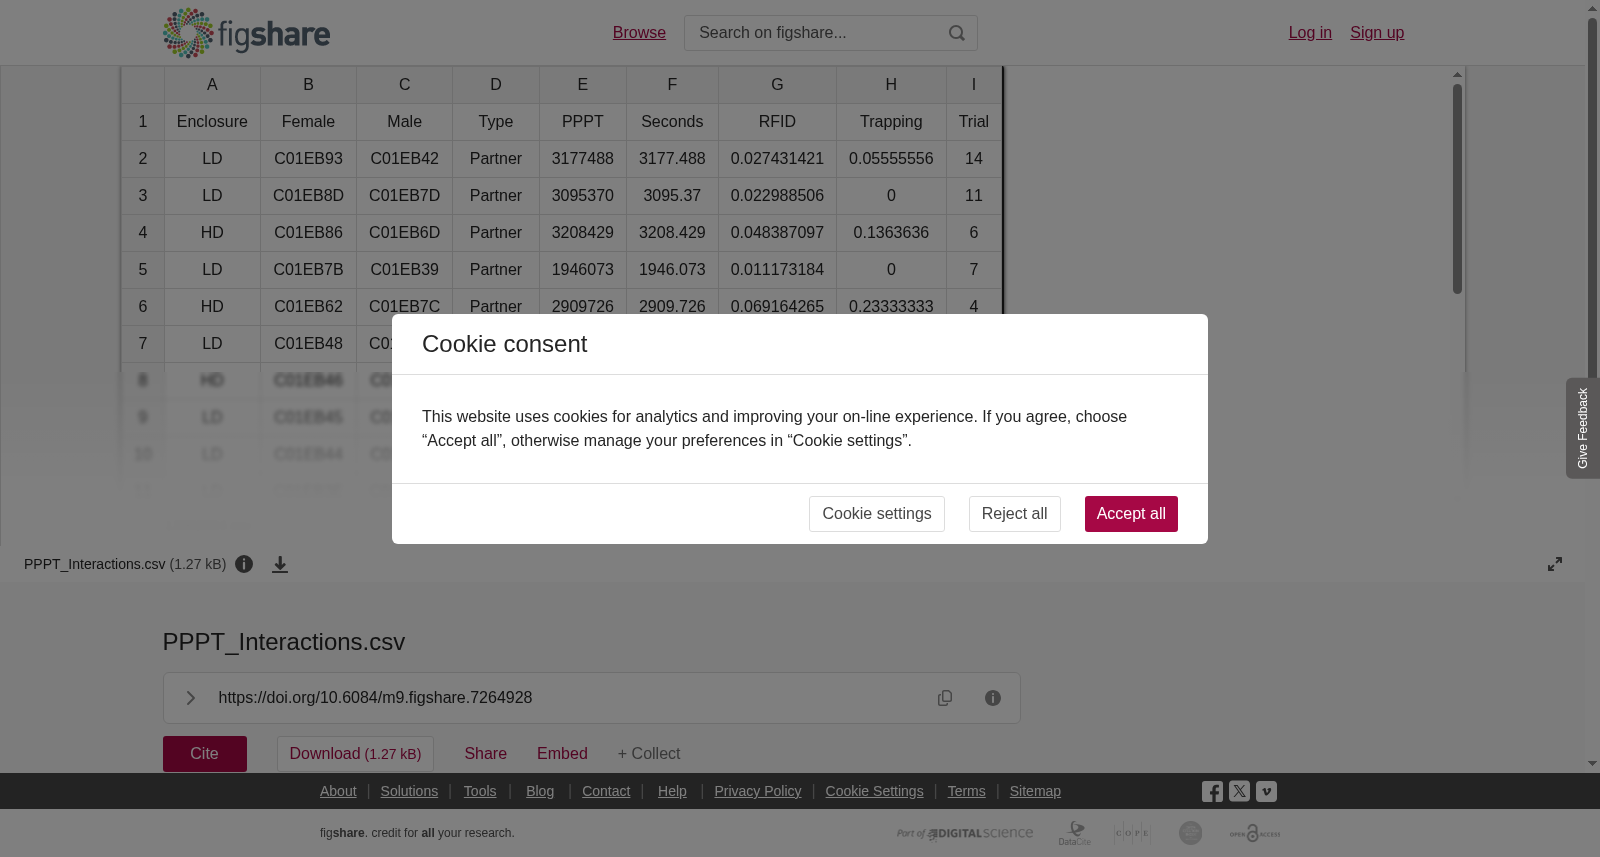The width and height of the screenshot is (1600, 857).
Task: Click the figshare logo
Action: (x=246, y=33)
